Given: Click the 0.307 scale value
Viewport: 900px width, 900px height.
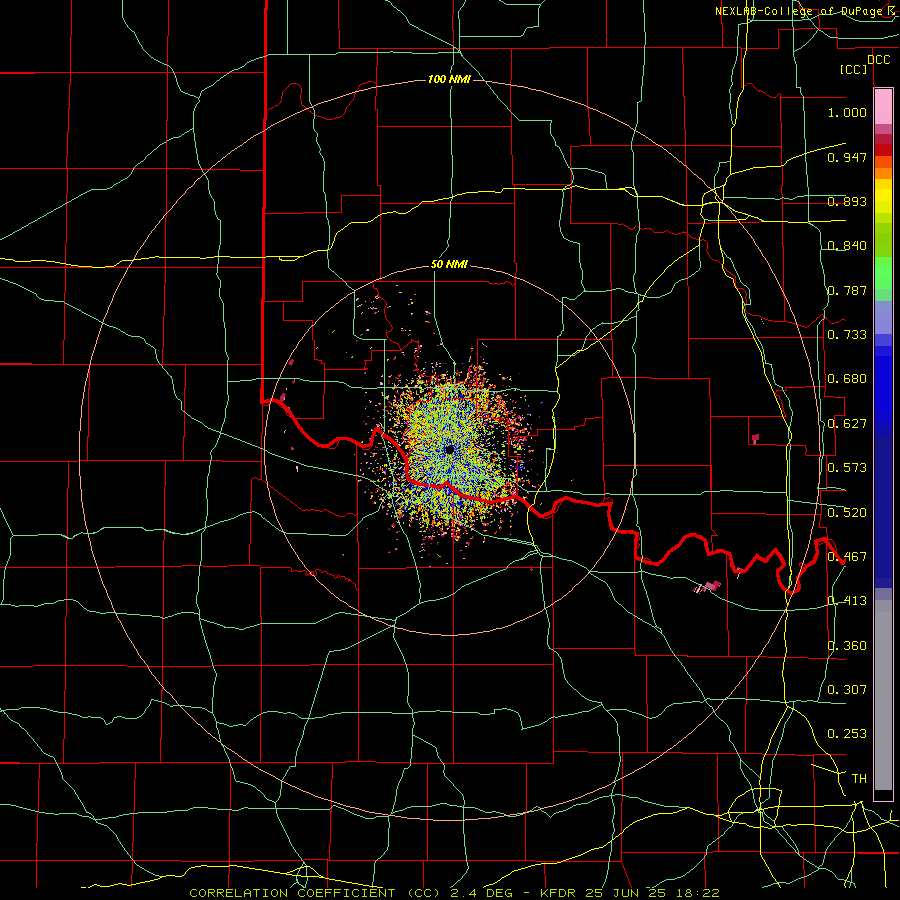Looking at the screenshot, I should (847, 689).
